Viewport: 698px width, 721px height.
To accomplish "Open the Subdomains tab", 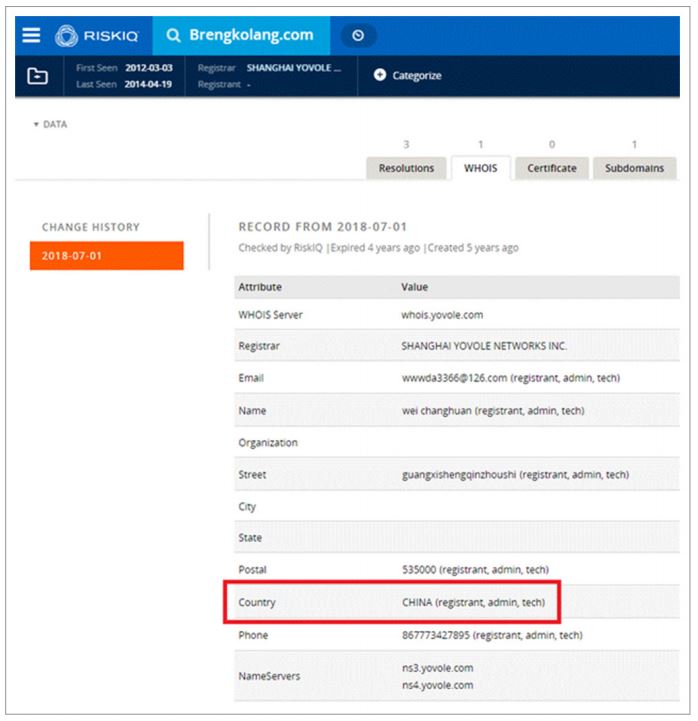I will tap(634, 168).
